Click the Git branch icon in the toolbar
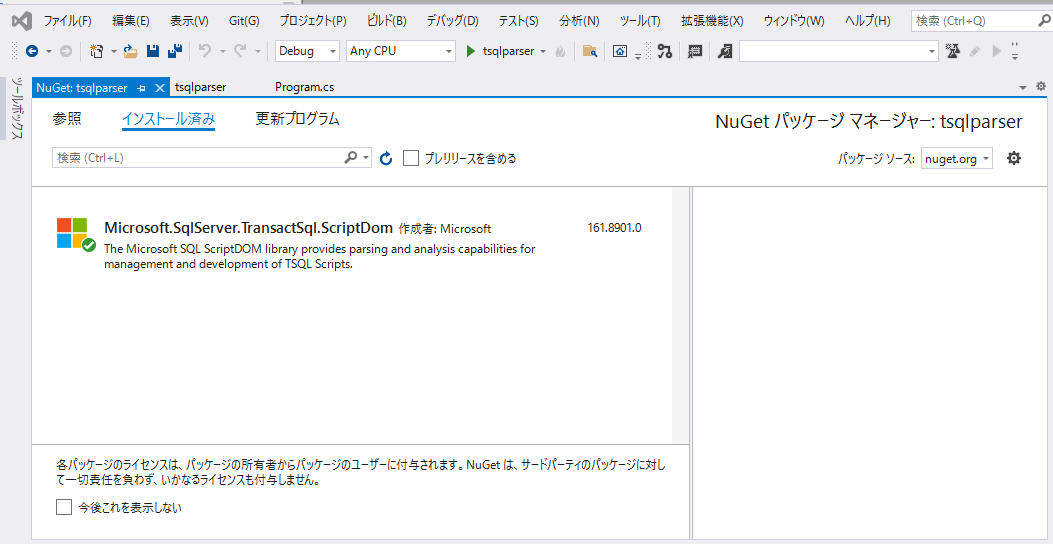This screenshot has width=1053, height=544. click(665, 51)
